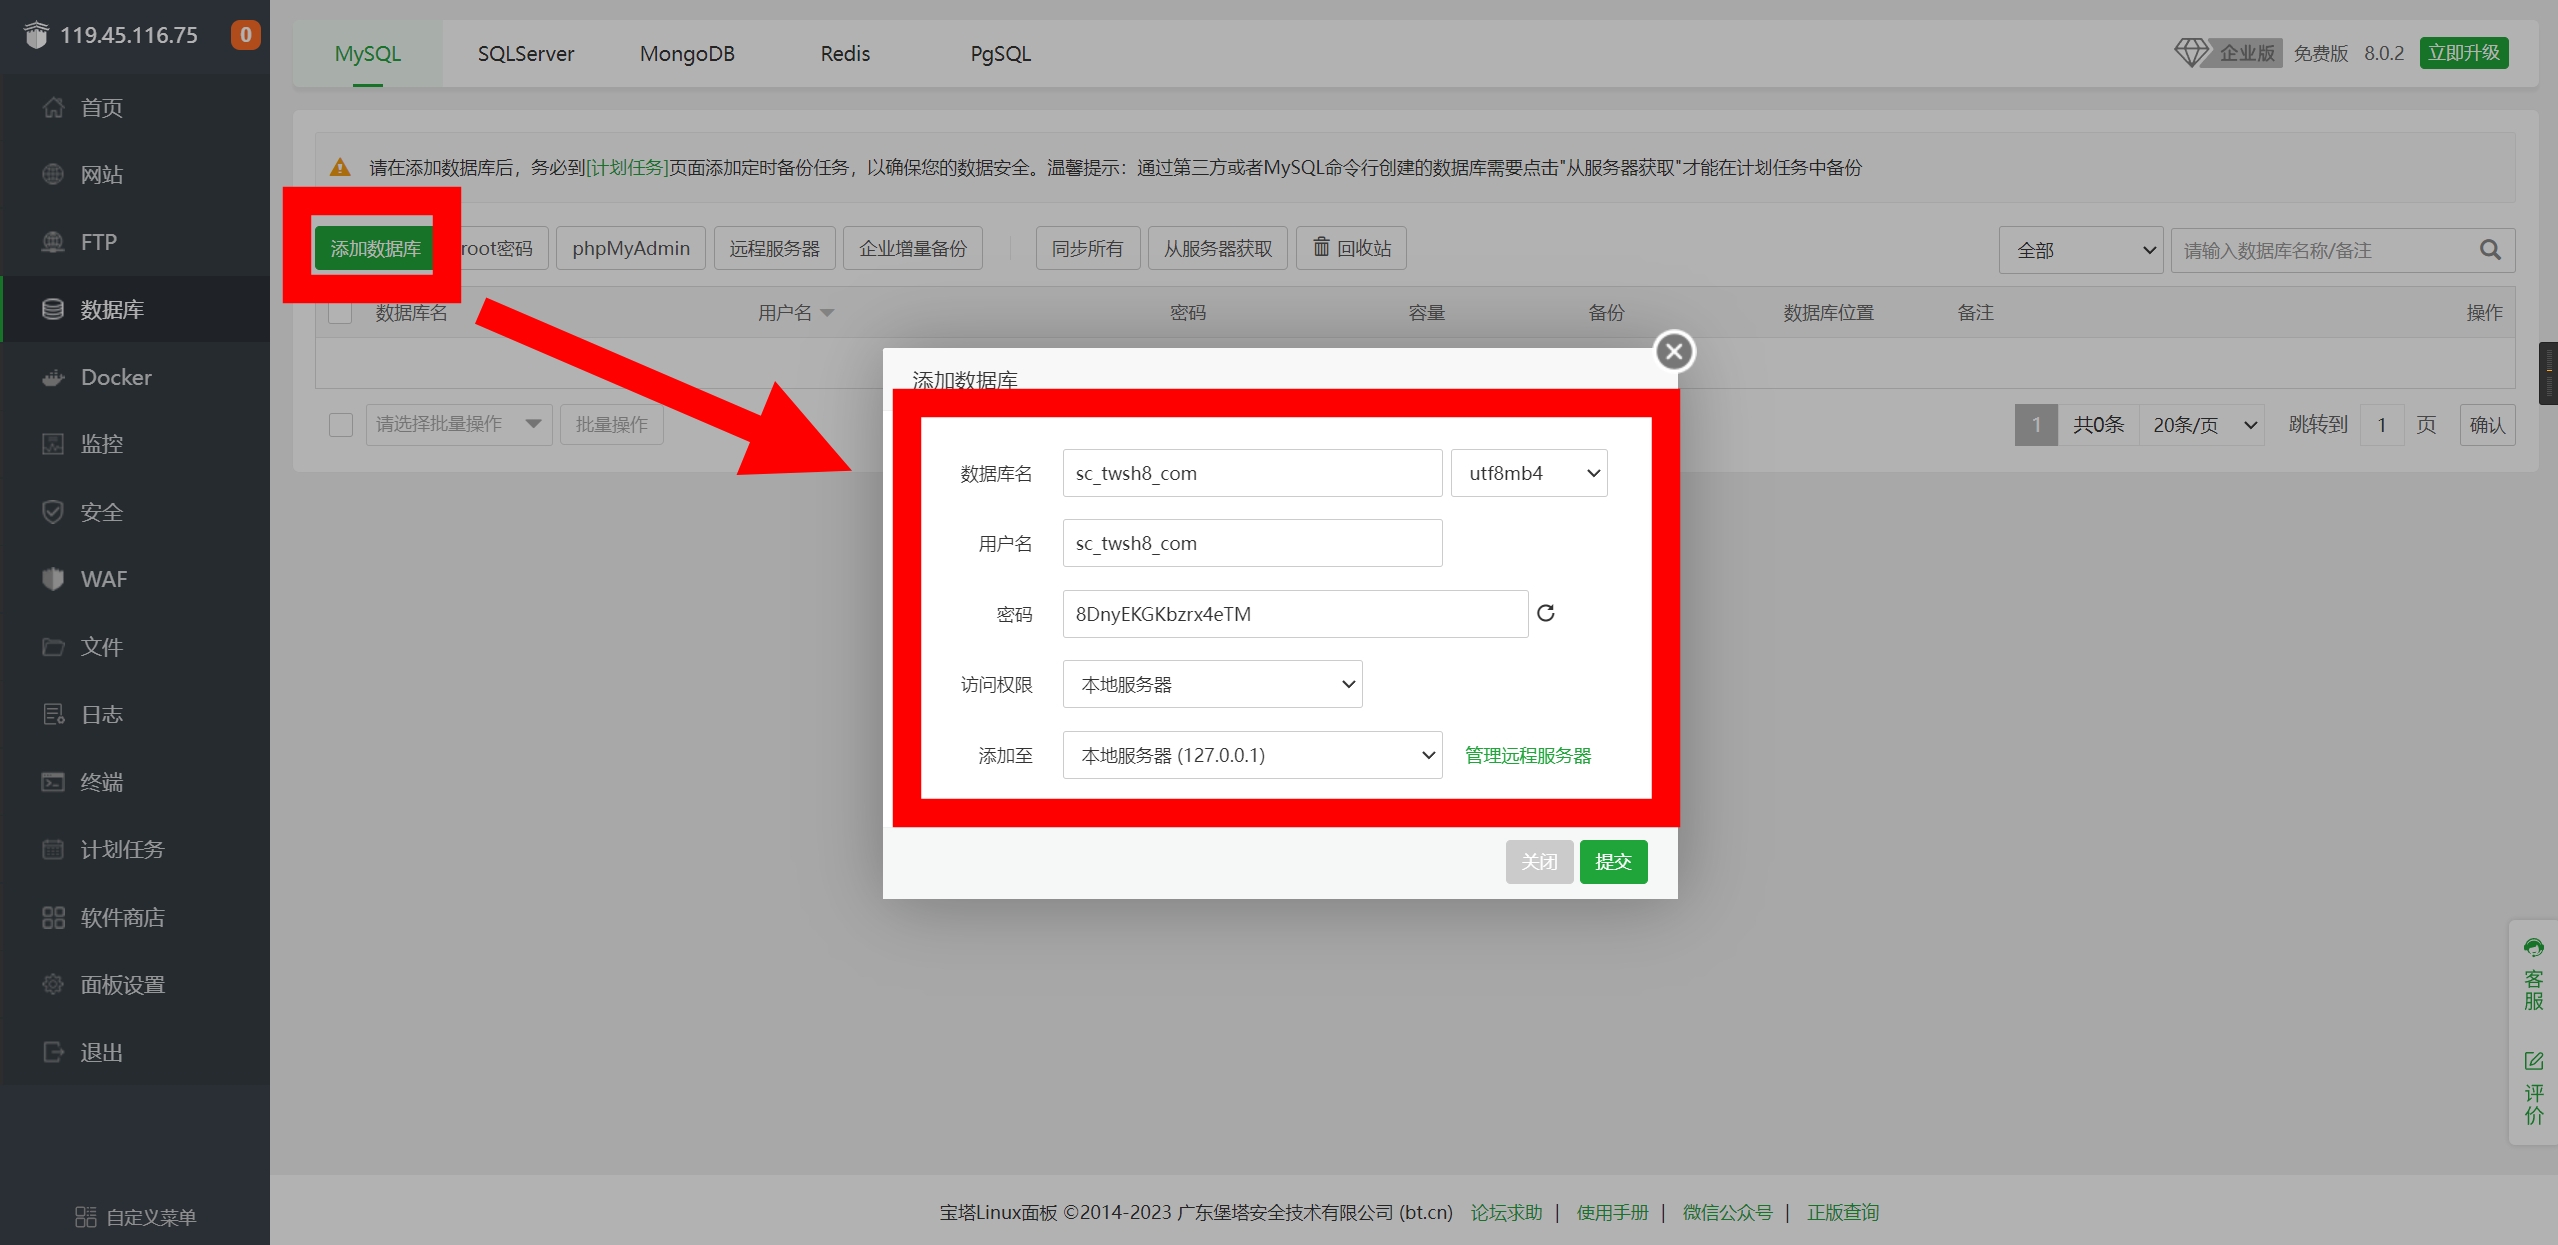This screenshot has width=2558, height=1245.
Task: Click the customer service headset icon
Action: click(2533, 948)
